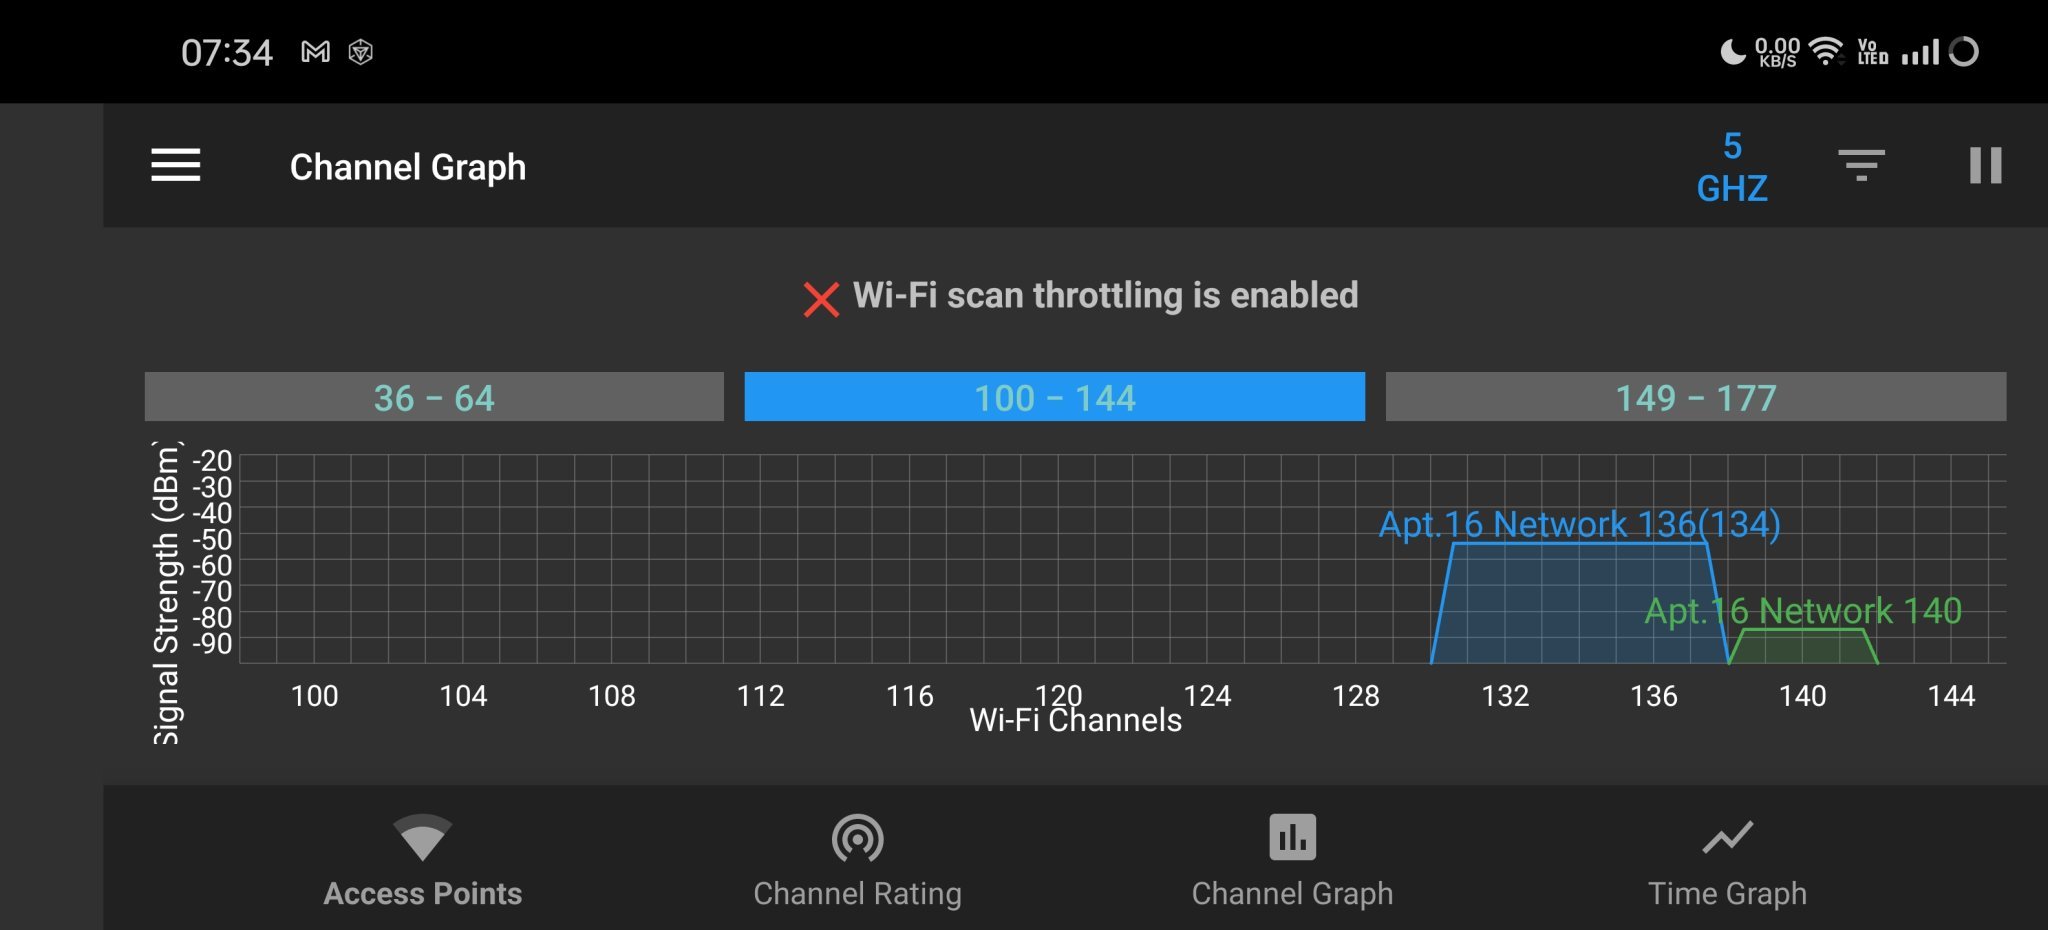Tap the Wi-Fi status icon in status bar
This screenshot has height=930, width=2048.
click(x=1826, y=51)
